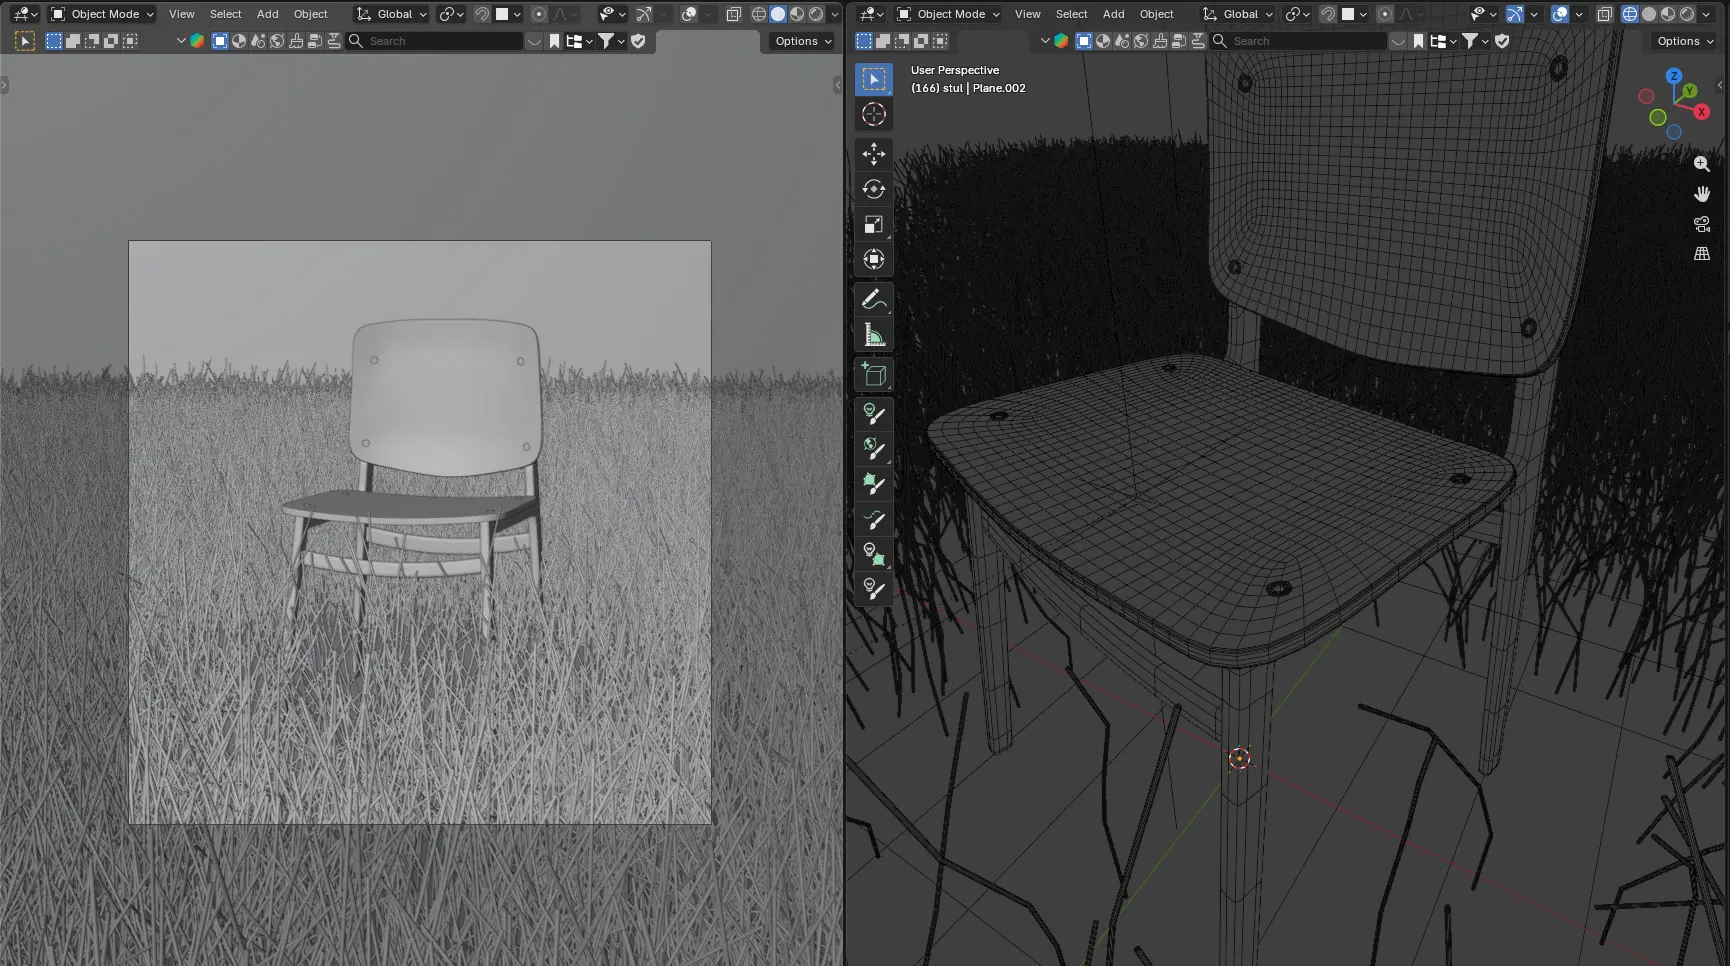Toggle X-ray in right viewport header

coord(1605,14)
